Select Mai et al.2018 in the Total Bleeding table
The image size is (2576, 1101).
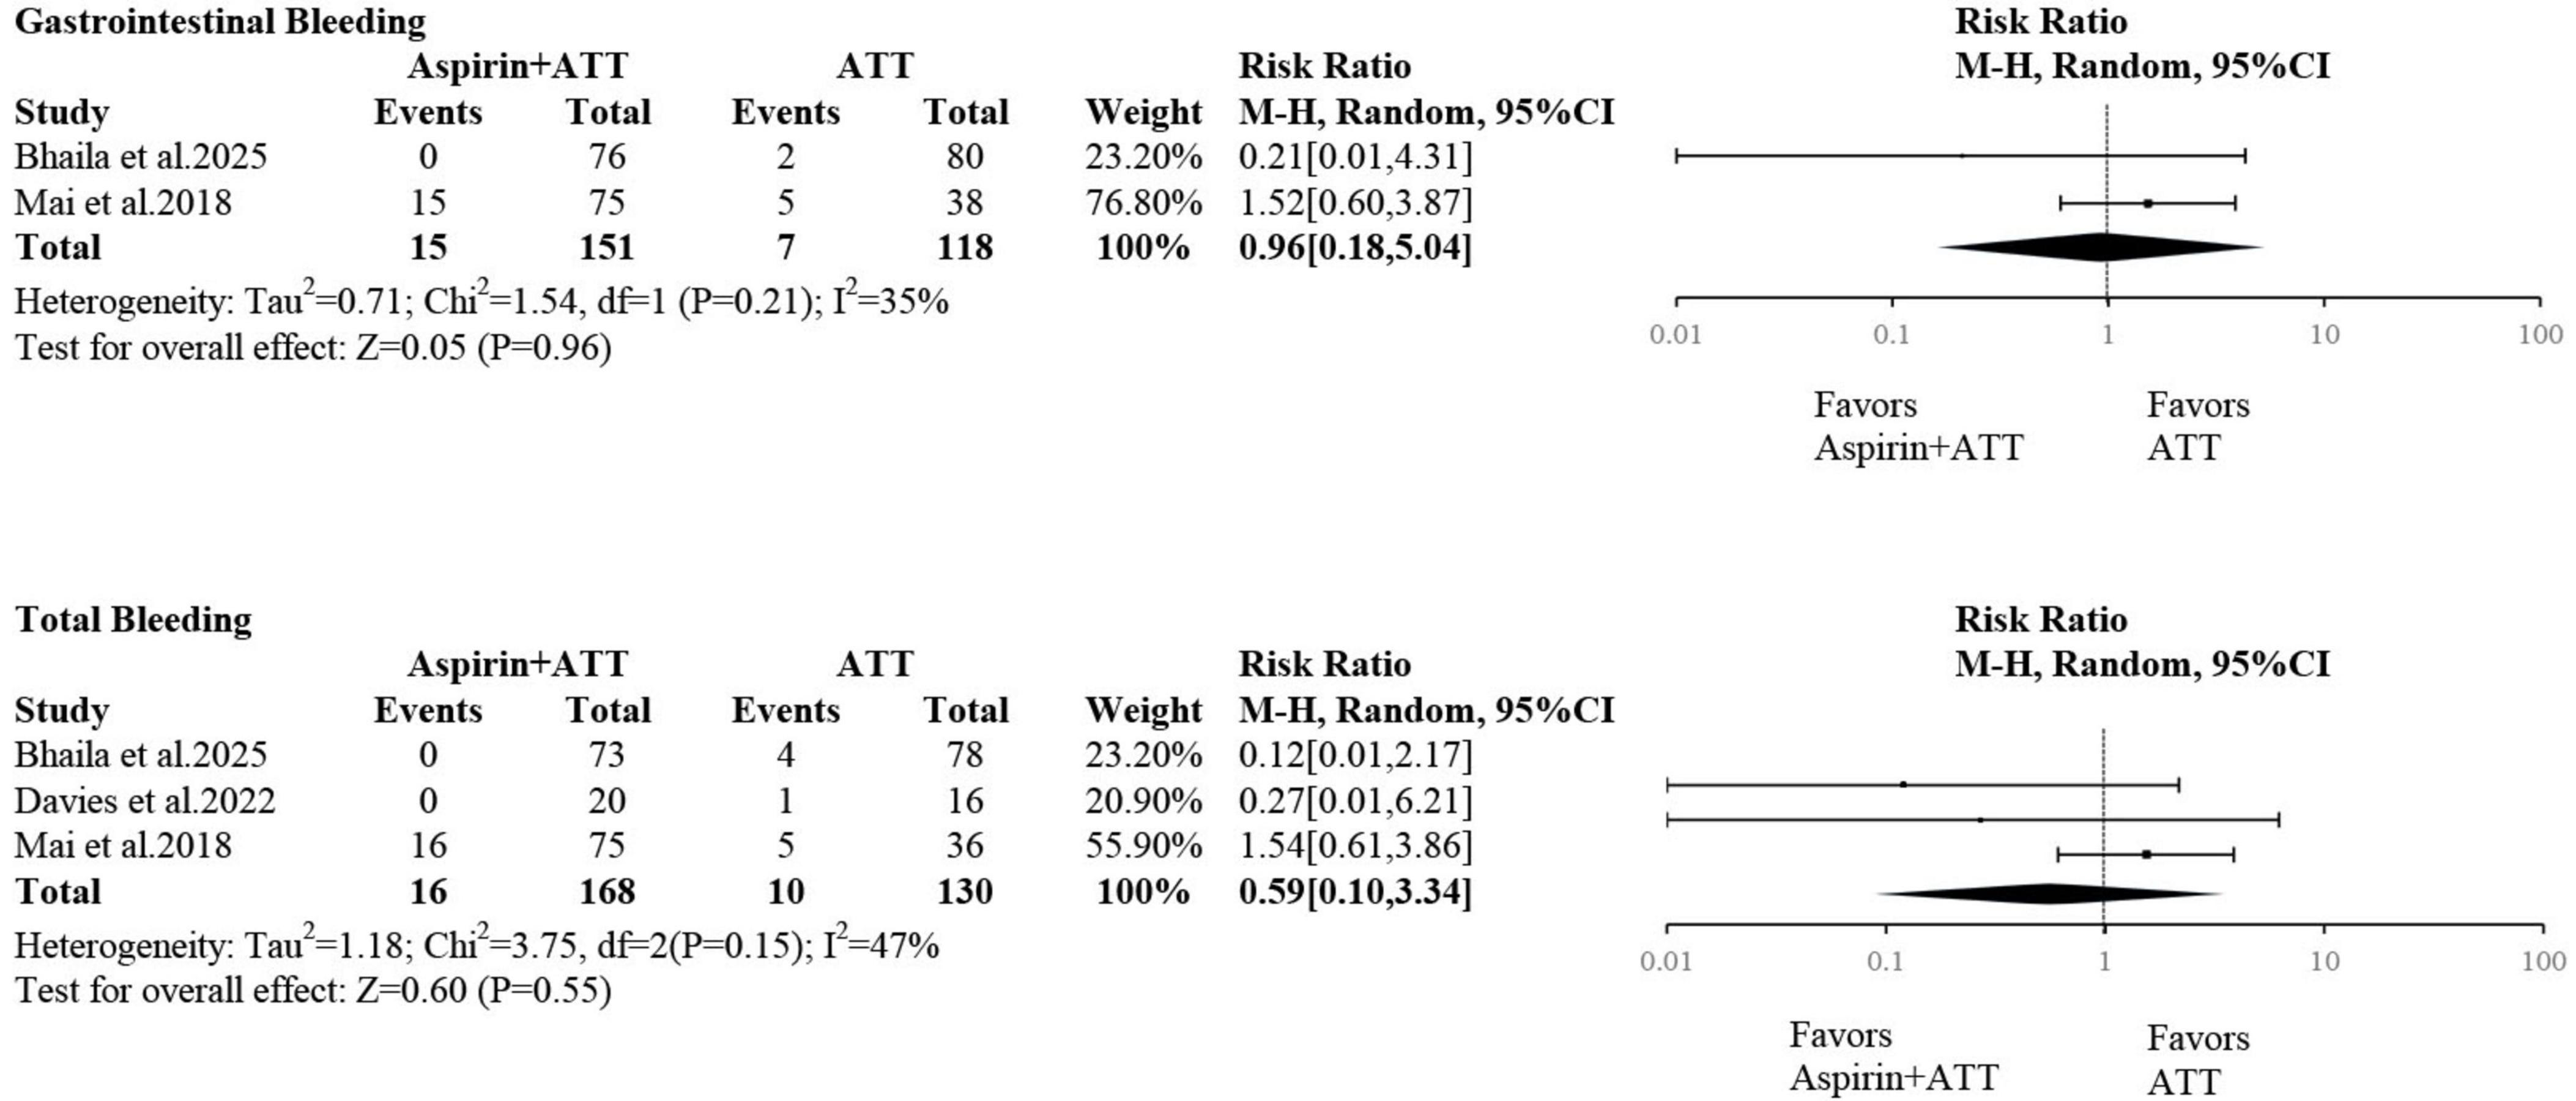[123, 846]
